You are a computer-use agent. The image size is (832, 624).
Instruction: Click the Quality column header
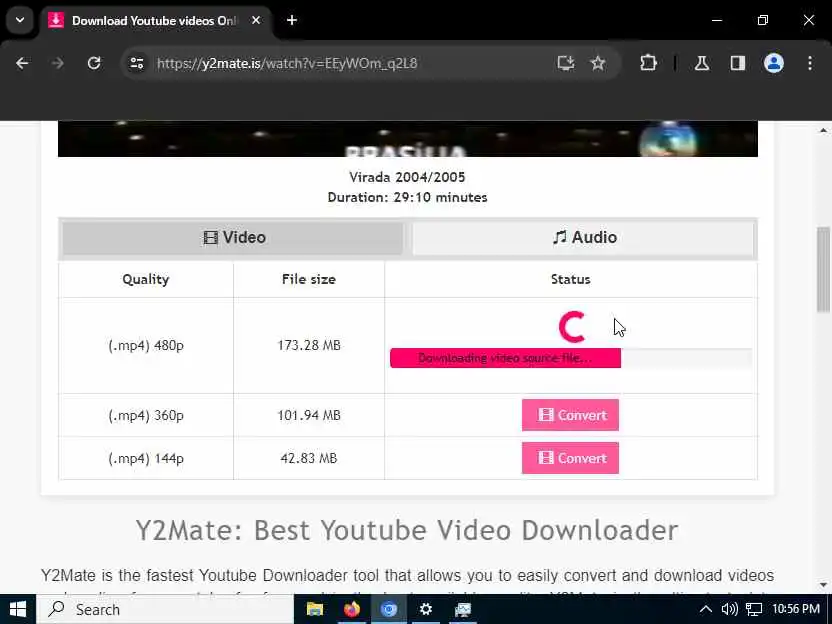pyautogui.click(x=146, y=279)
